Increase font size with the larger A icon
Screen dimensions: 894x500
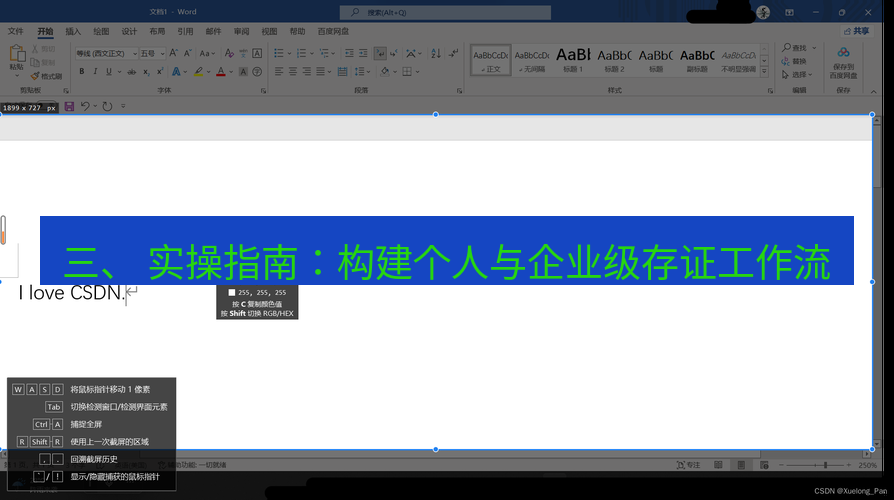pos(174,53)
